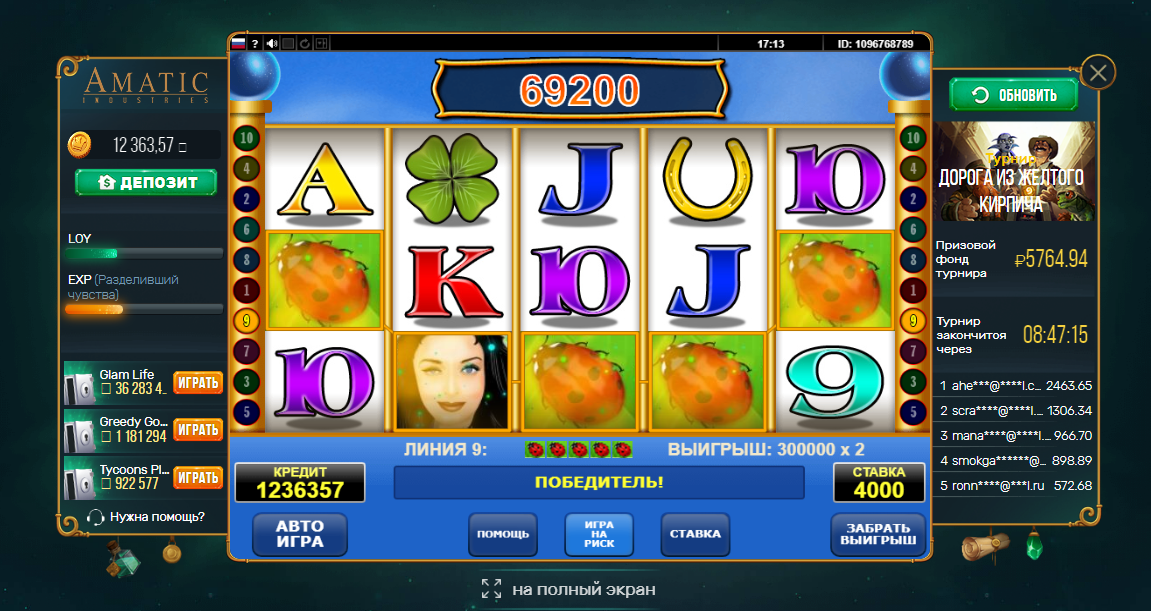Click the green ДЕПОЗИТ button

coord(146,182)
